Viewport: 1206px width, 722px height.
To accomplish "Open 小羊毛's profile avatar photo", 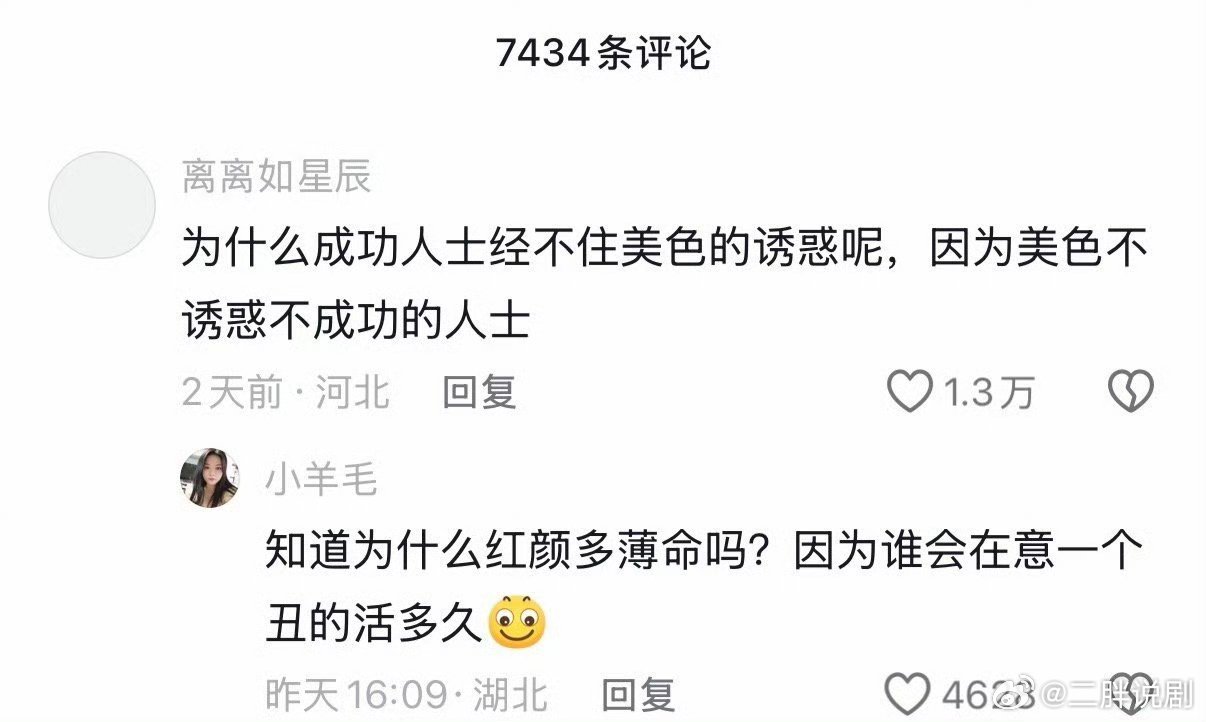I will coord(209,478).
